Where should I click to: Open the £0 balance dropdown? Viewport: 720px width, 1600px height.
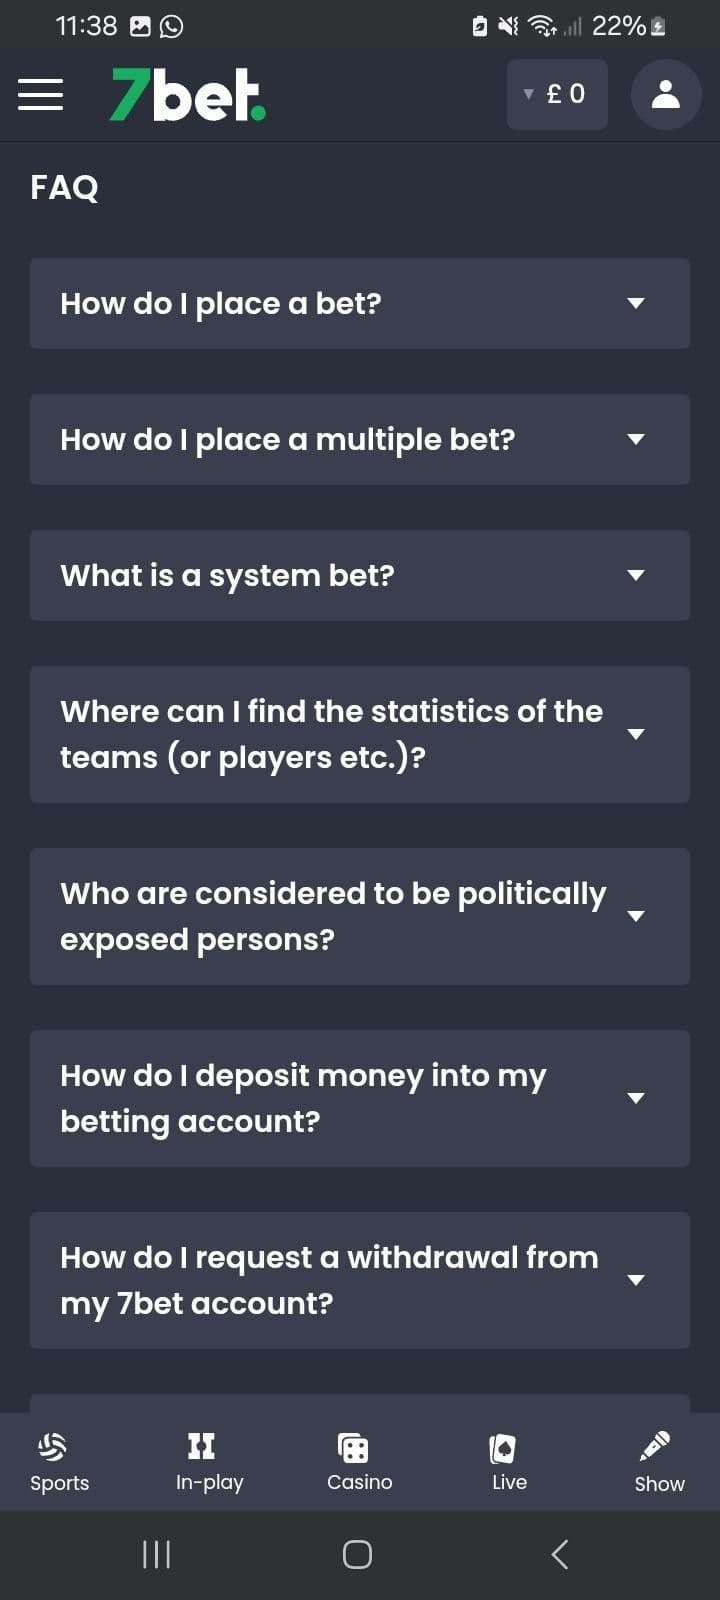coord(556,93)
